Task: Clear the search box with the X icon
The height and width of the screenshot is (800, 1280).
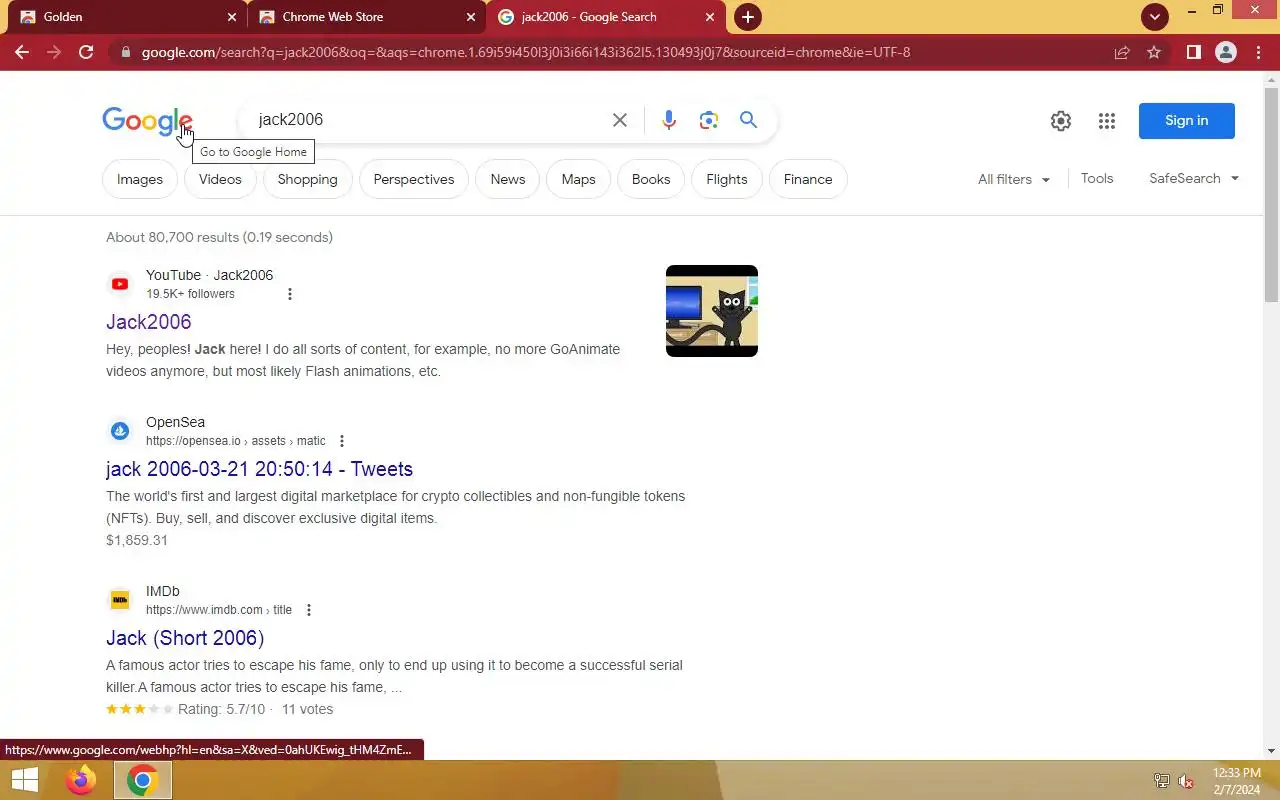Action: pos(620,120)
